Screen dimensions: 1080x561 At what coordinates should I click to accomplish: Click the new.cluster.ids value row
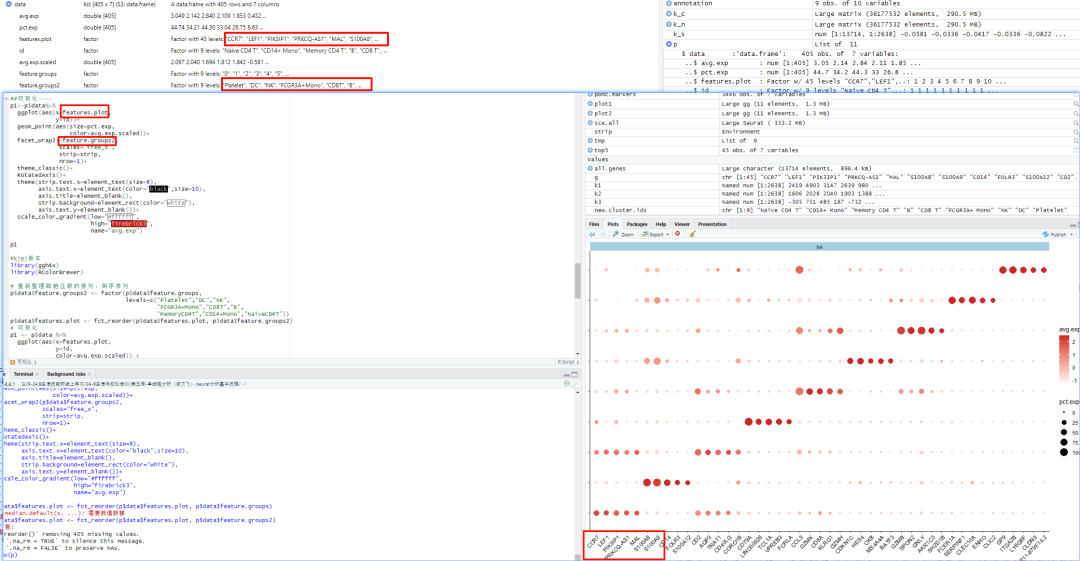(x=832, y=210)
